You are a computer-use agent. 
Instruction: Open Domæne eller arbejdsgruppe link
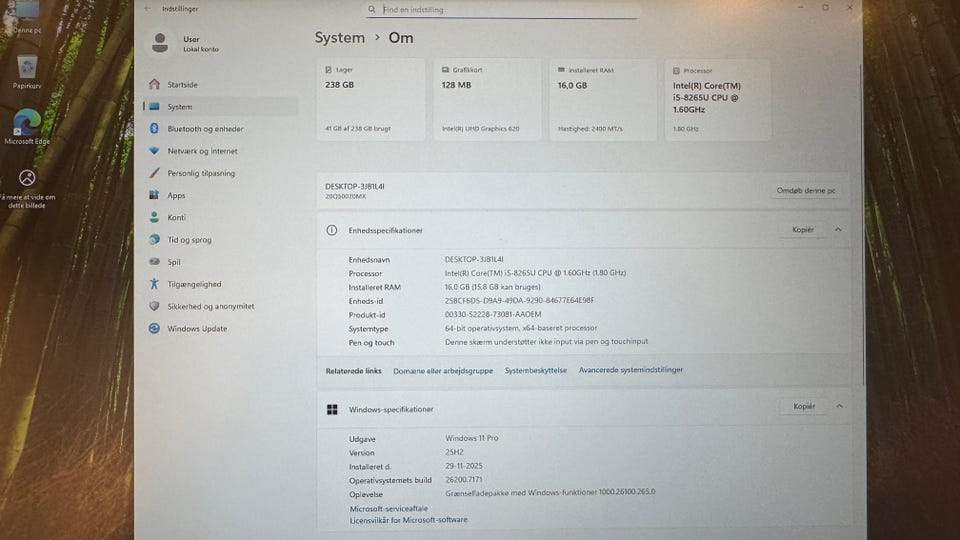443,370
